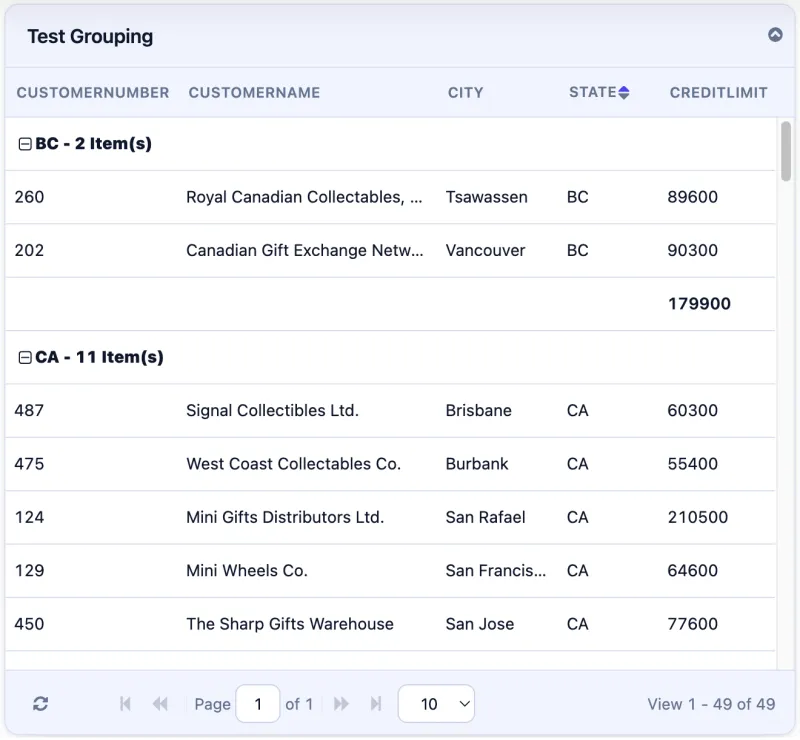Screen dimensions: 800x740
Task: Click the Tsawassen city cell
Action: click(x=486, y=197)
